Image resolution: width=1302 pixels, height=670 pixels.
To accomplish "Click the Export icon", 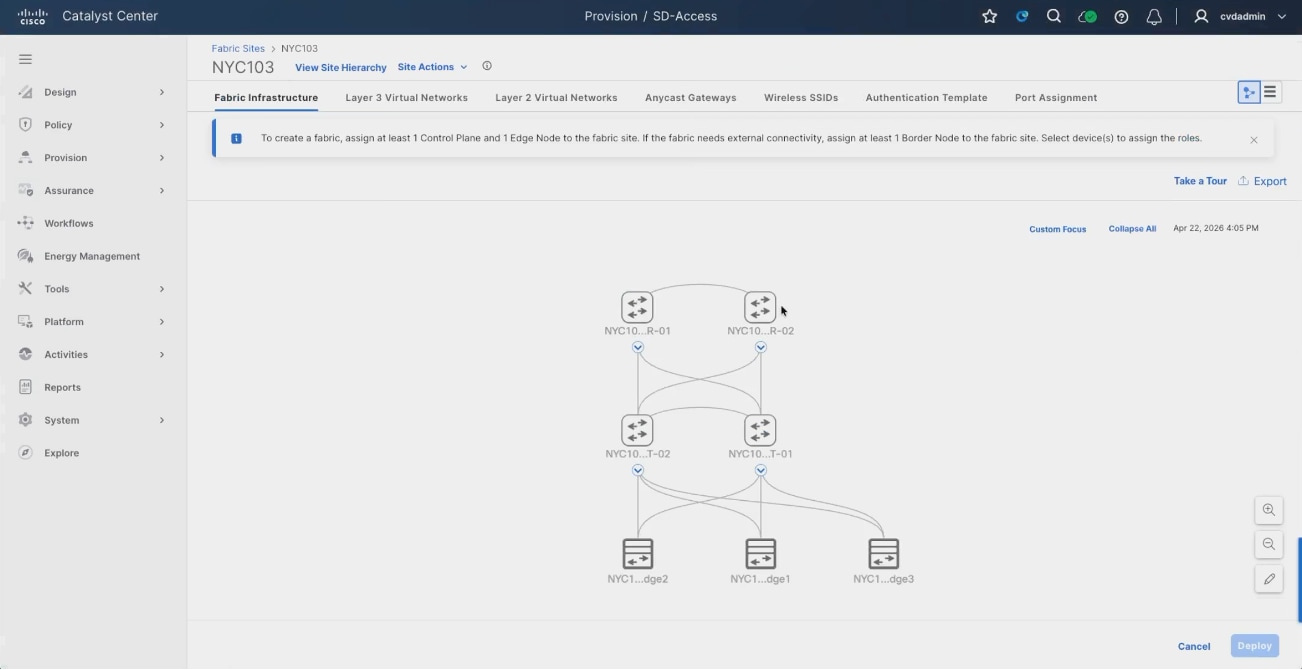I will 1243,181.
